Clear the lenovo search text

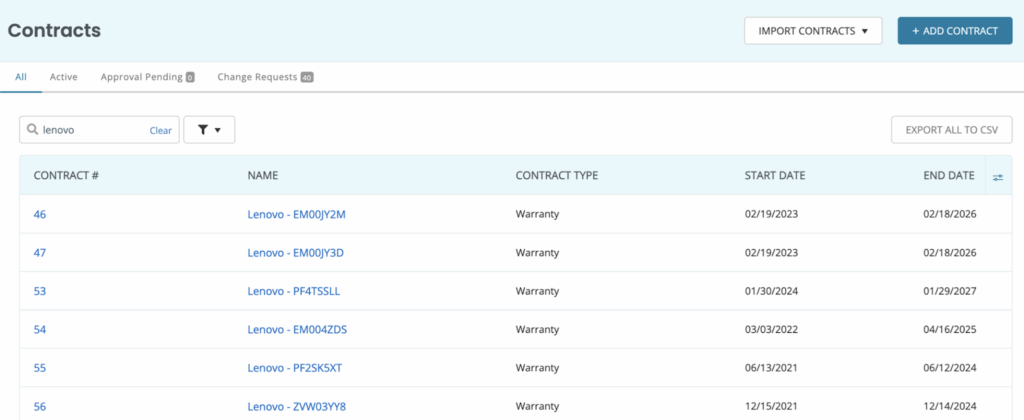click(x=161, y=131)
